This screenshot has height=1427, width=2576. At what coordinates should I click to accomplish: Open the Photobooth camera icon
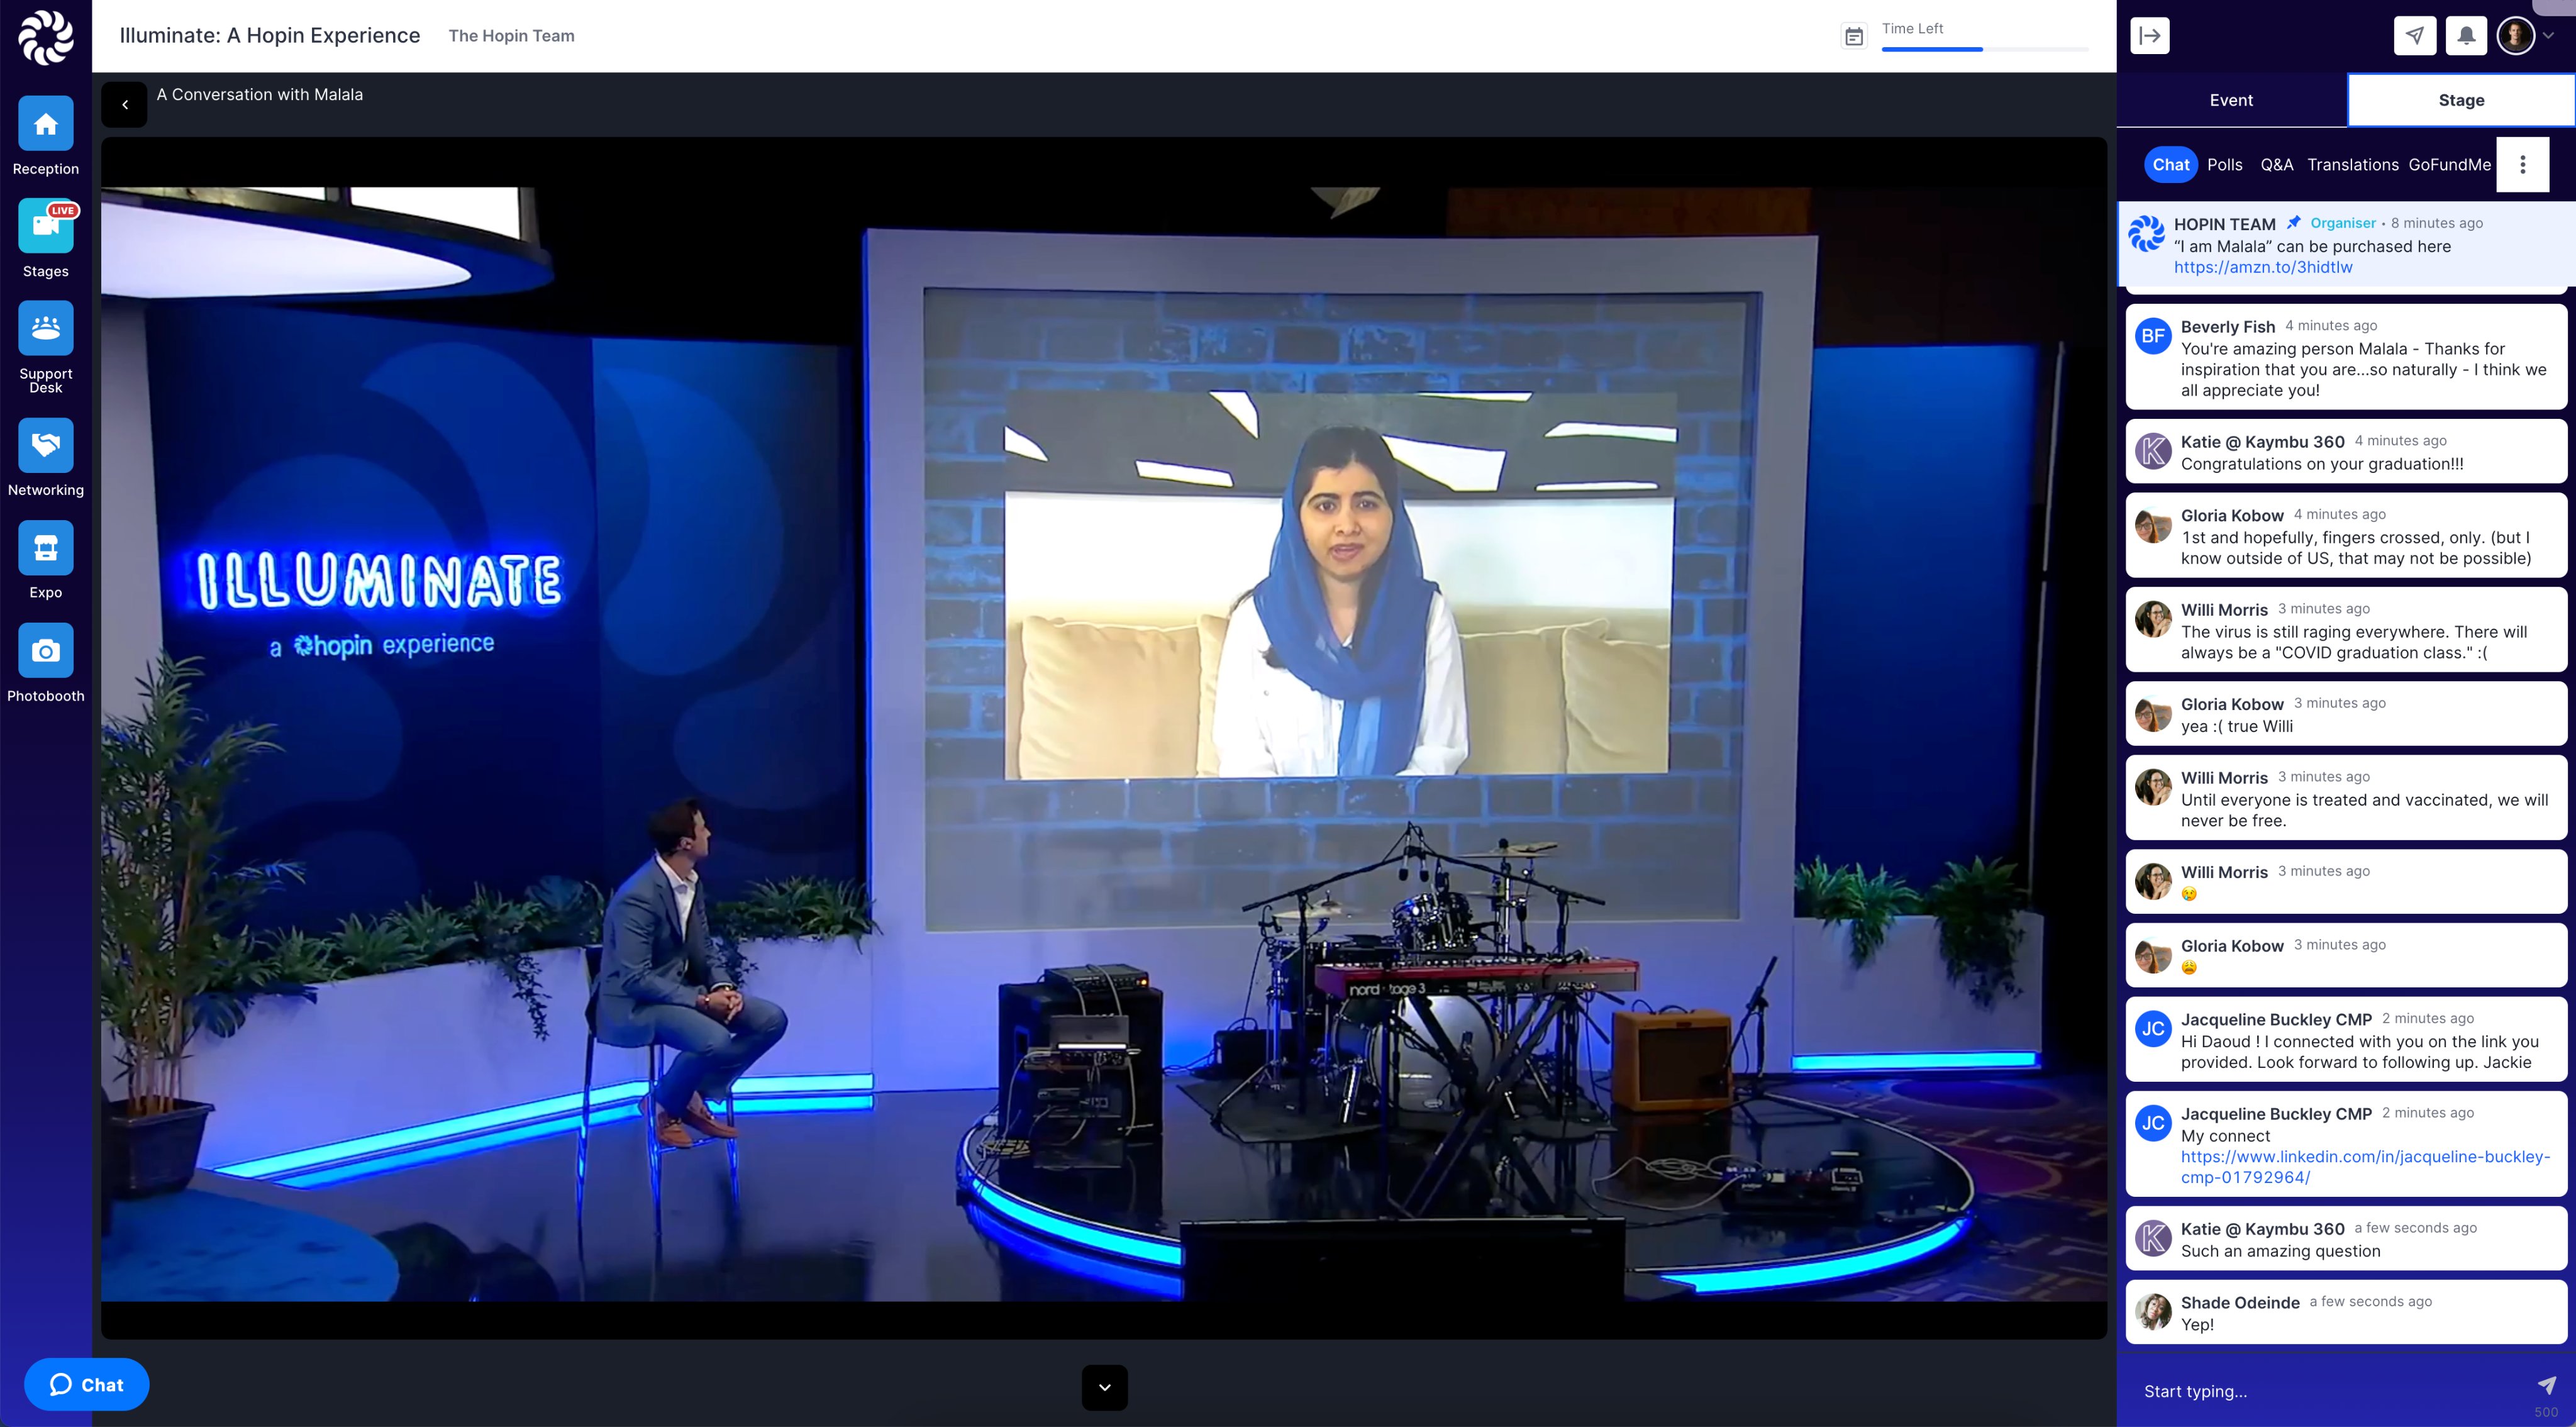click(45, 651)
